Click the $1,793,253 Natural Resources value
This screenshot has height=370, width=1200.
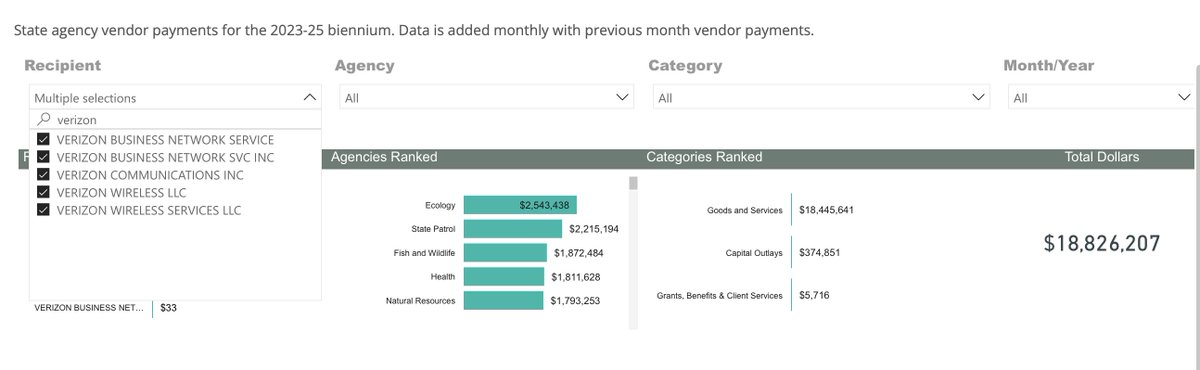575,300
